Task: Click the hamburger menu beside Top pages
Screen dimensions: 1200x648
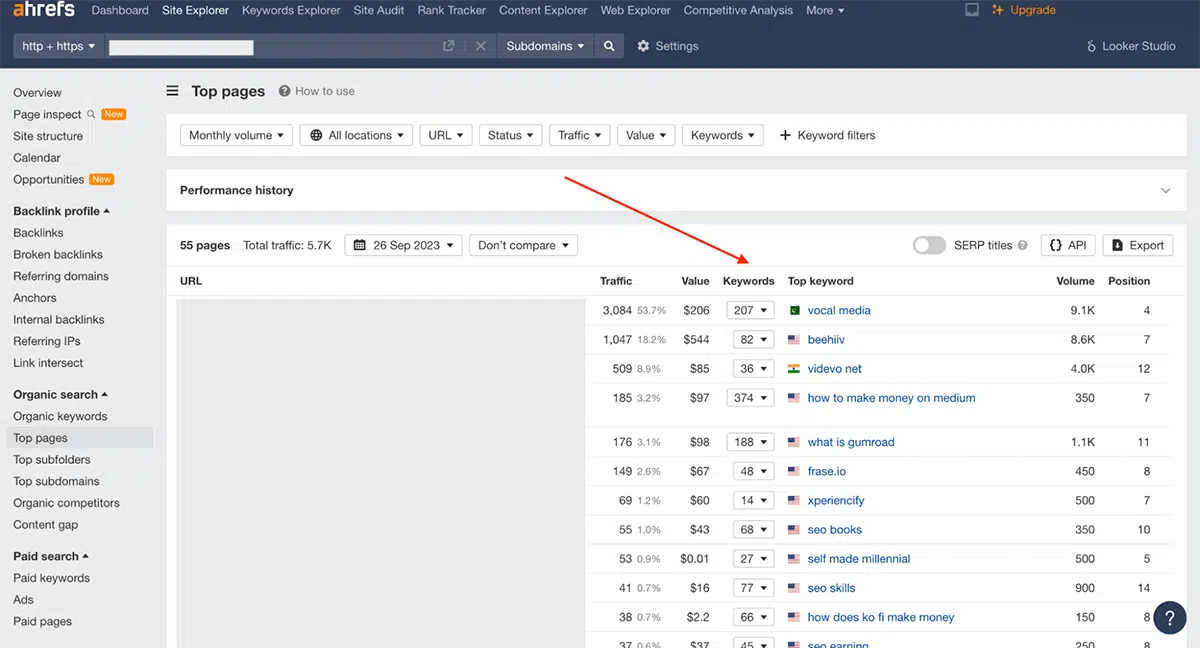Action: [x=172, y=91]
